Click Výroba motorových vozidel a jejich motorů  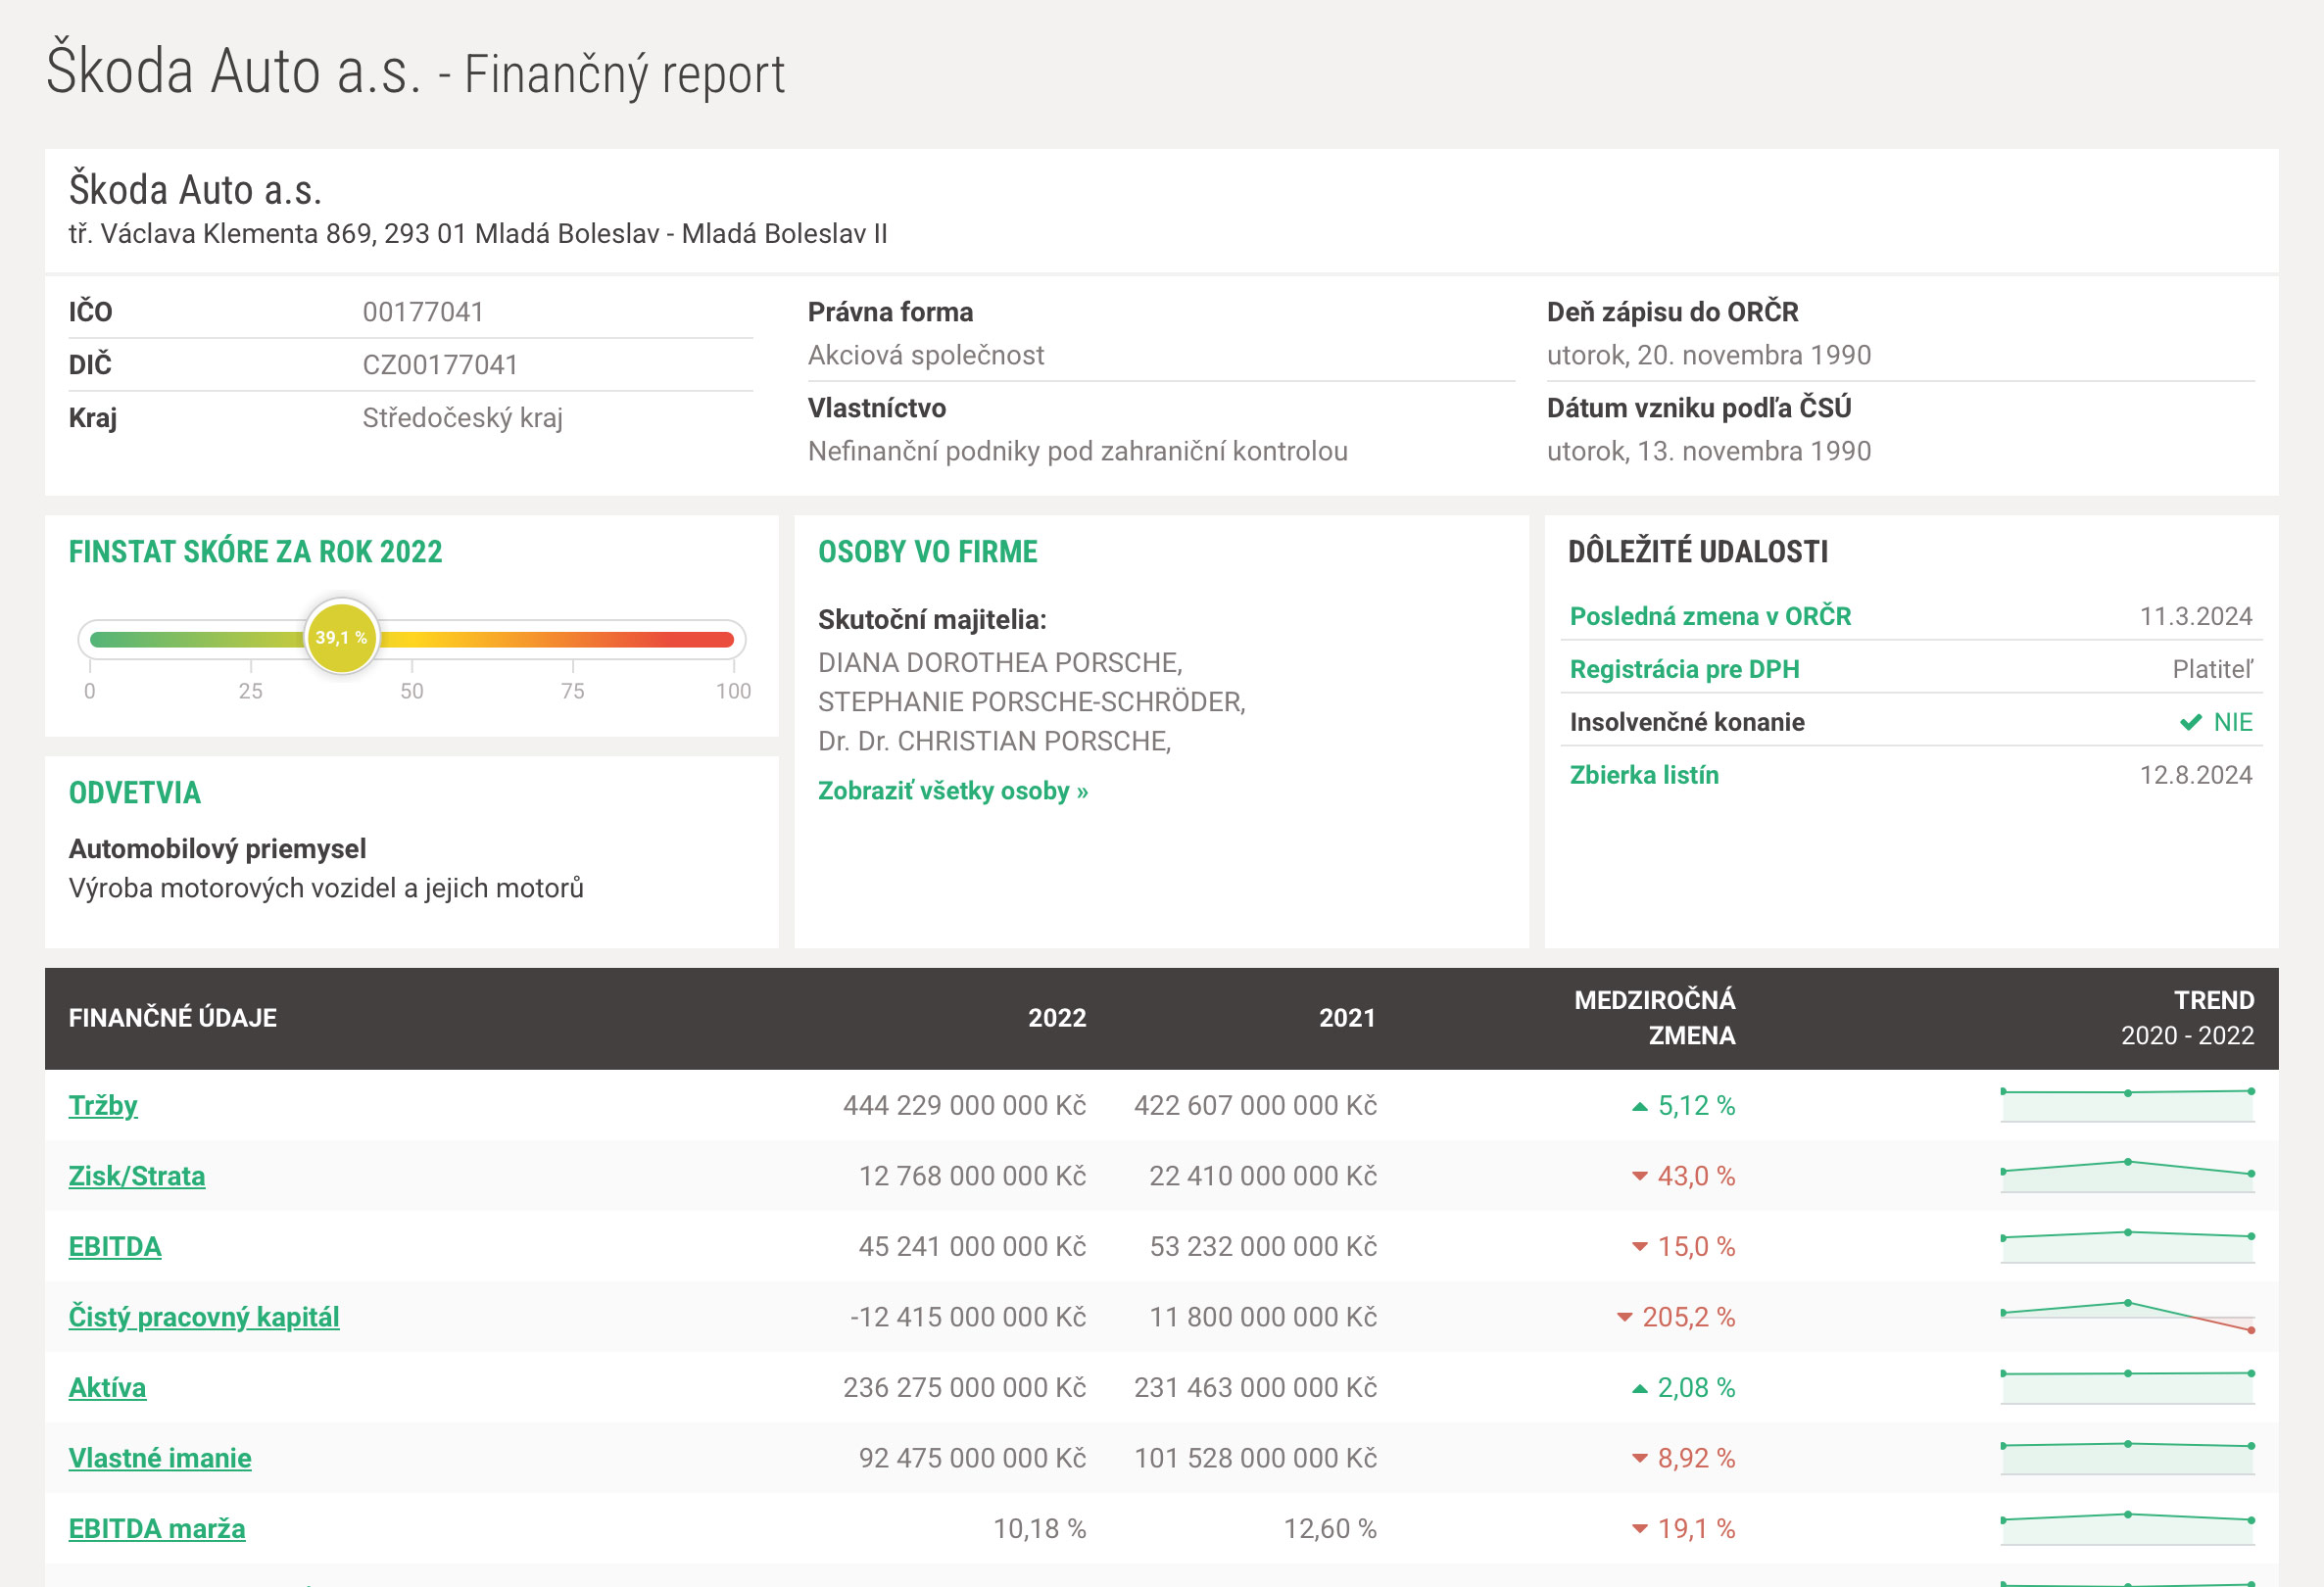point(326,888)
